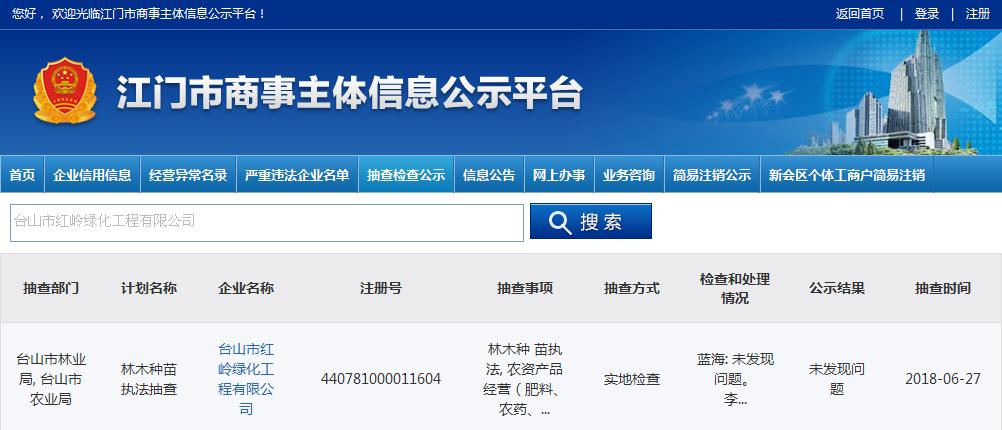Click the 搜索 search button
The image size is (1002, 430).
590,221
